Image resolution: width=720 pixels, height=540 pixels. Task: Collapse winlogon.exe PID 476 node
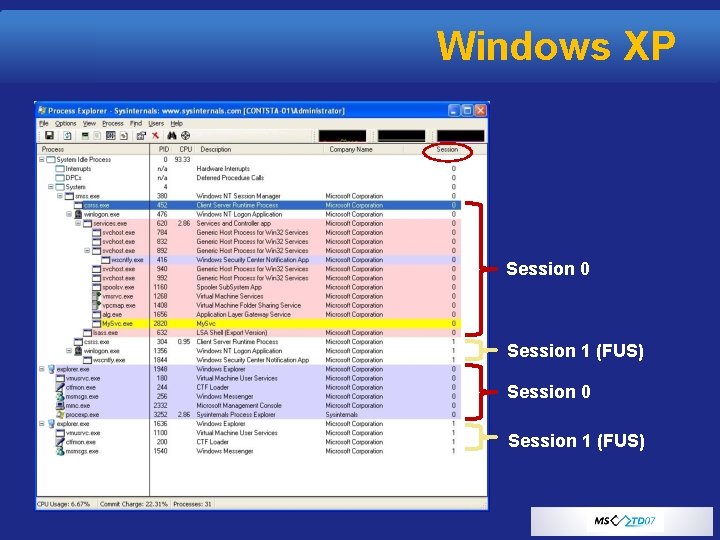(x=69, y=214)
